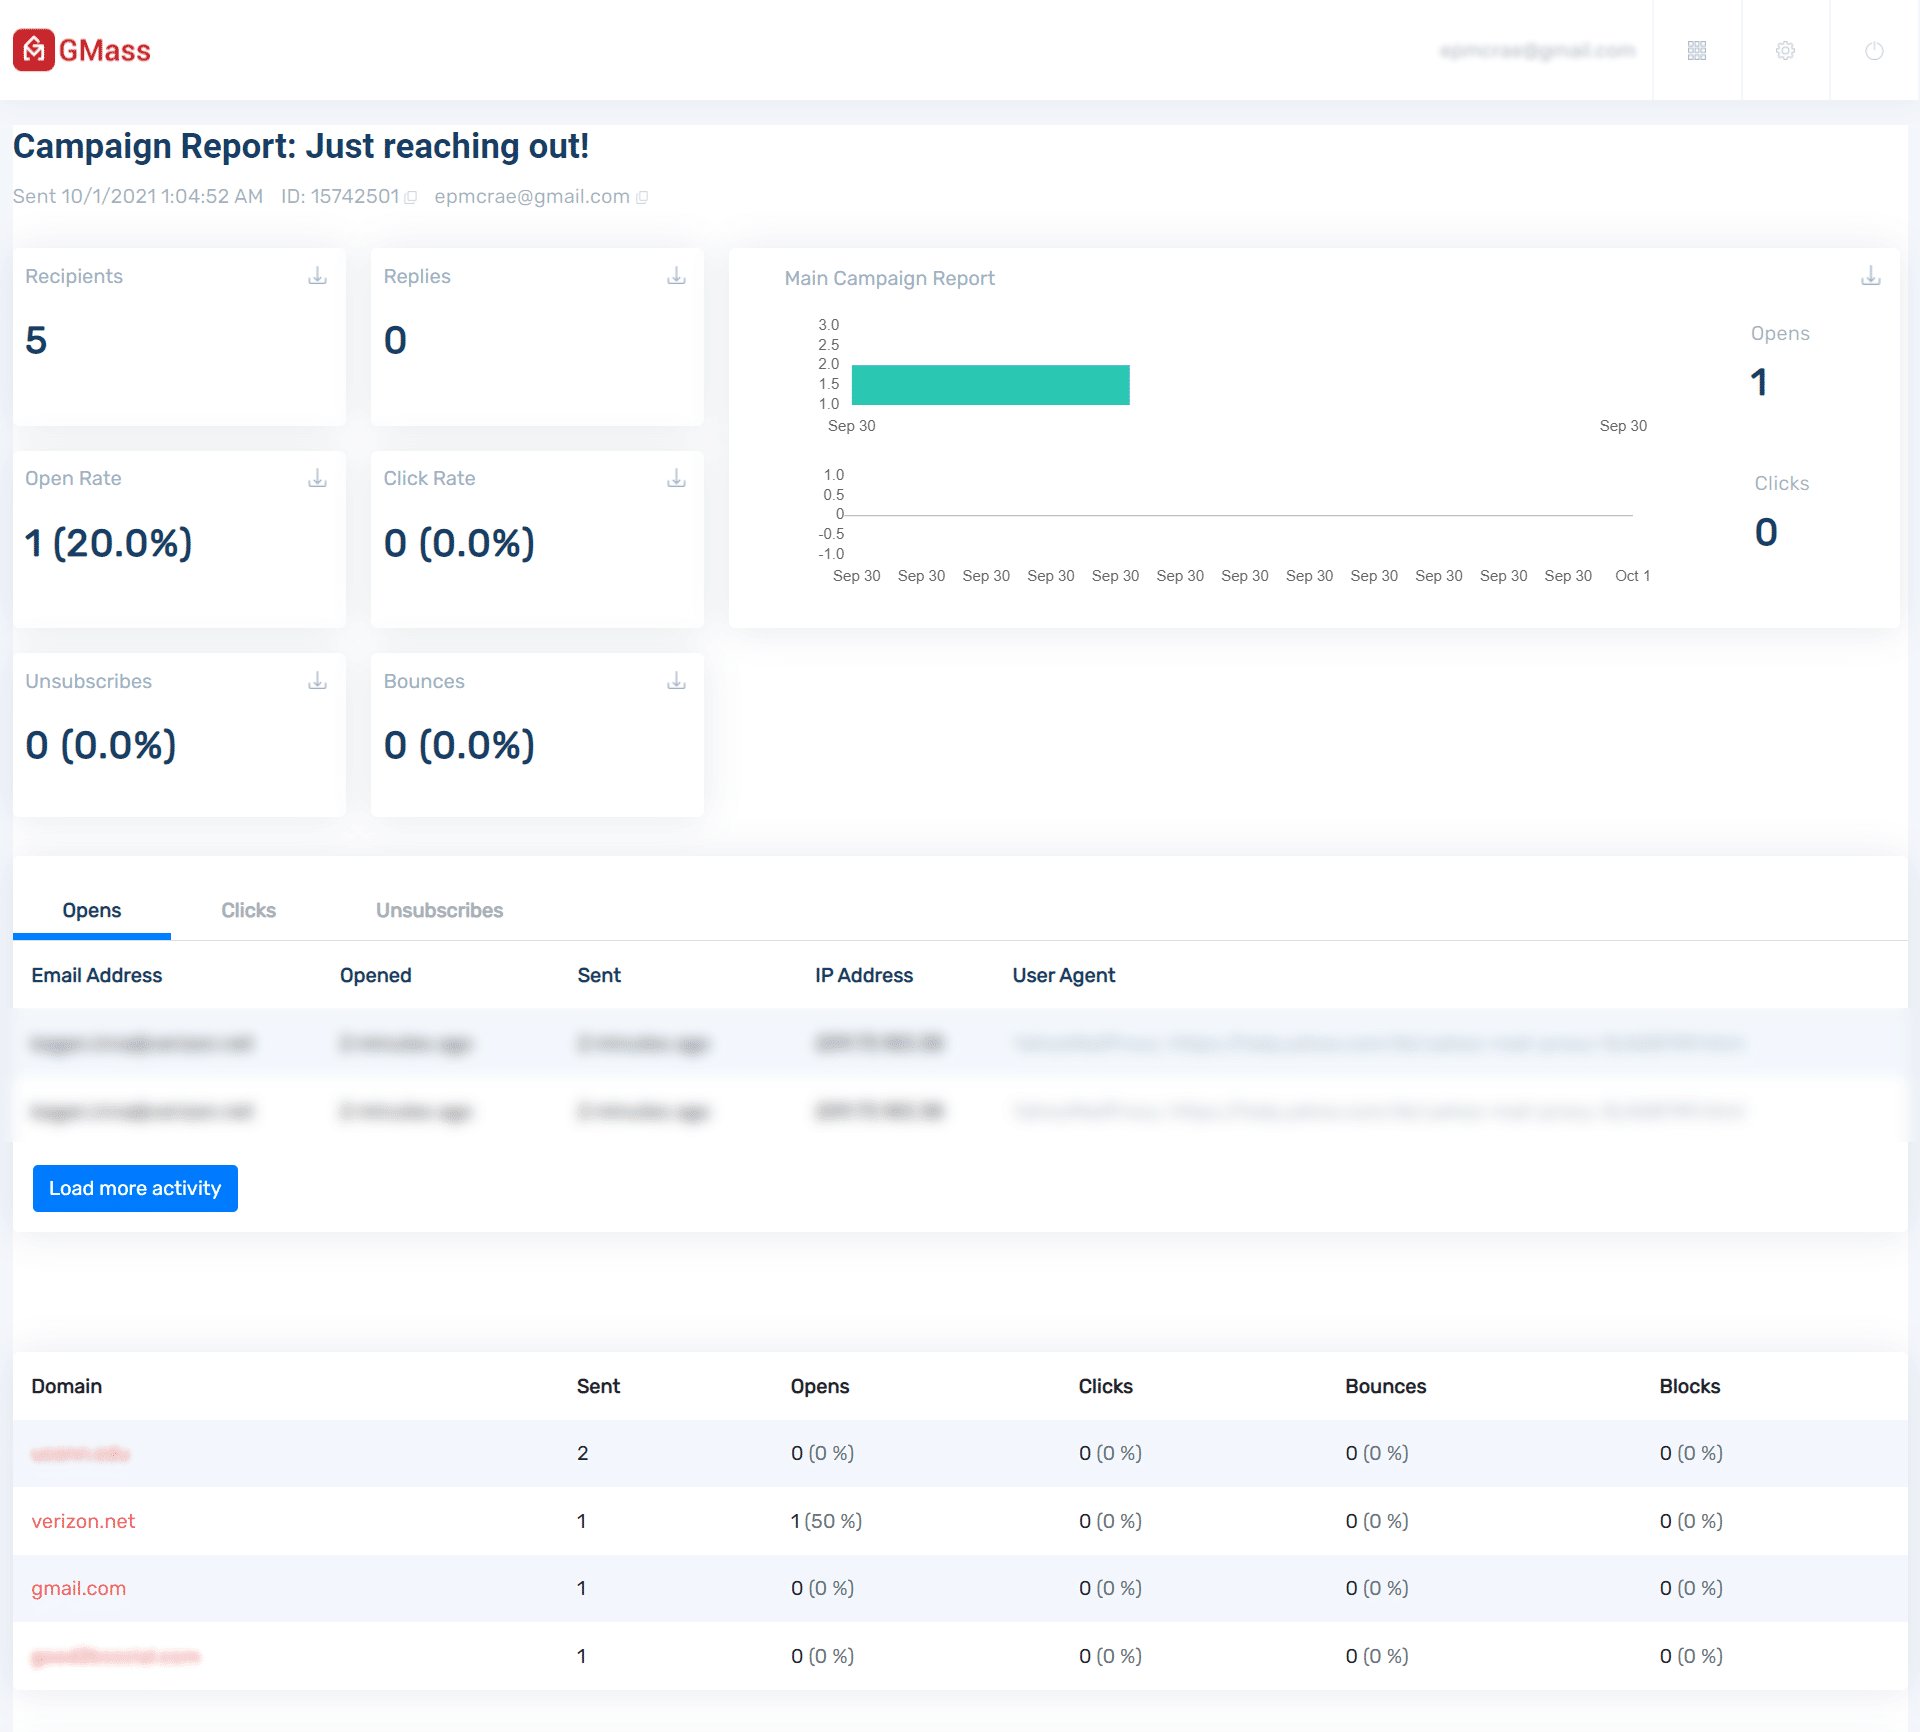Download the Unsubscribes report
1920x1732 pixels.
(317, 681)
